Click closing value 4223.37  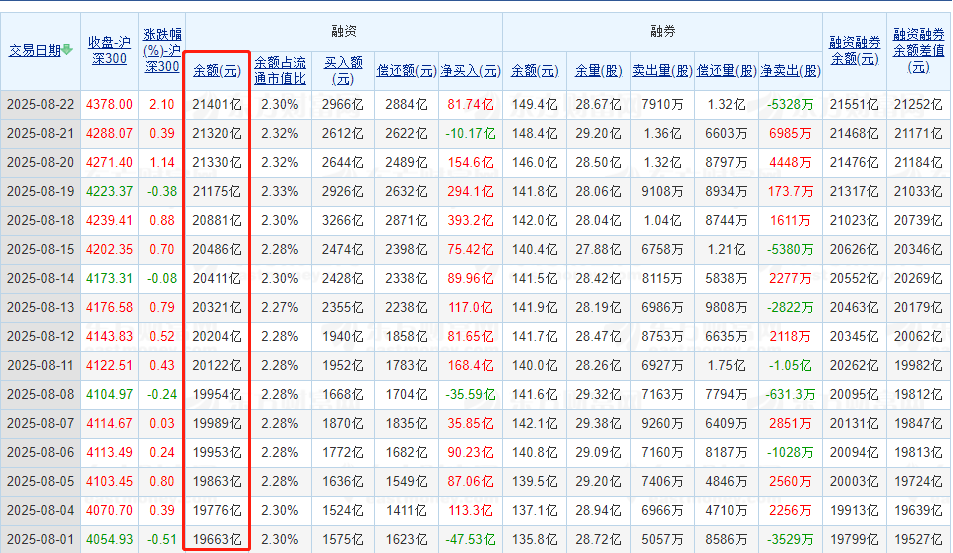coord(109,191)
